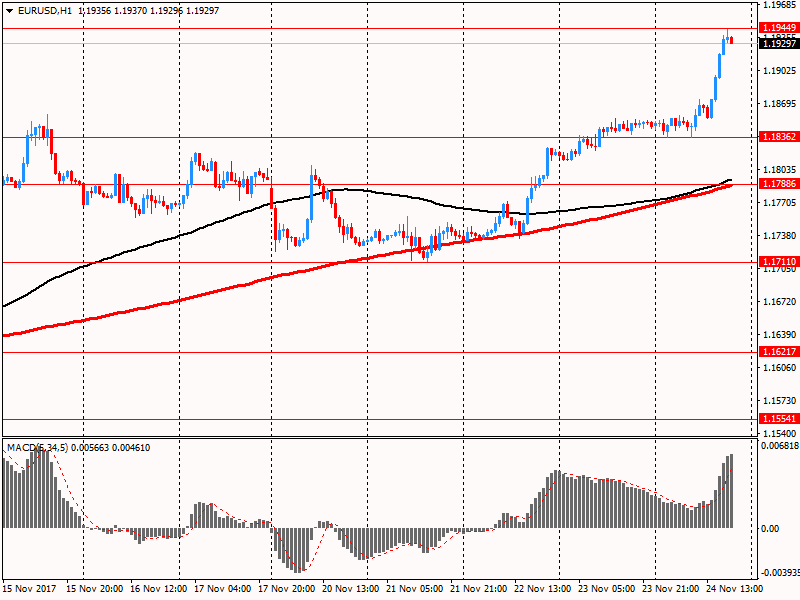The image size is (800, 600).
Task: Click the 21 Nov 05:00 time axis label
Action: (415, 589)
